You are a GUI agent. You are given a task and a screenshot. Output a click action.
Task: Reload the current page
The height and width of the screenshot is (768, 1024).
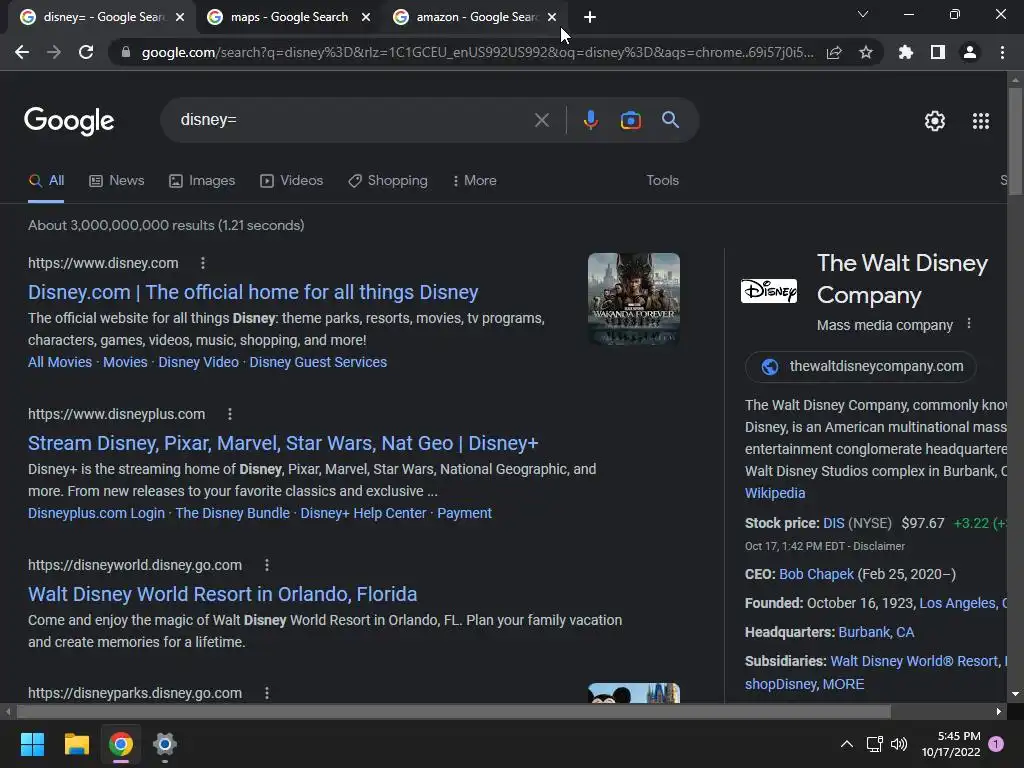pyautogui.click(x=86, y=52)
